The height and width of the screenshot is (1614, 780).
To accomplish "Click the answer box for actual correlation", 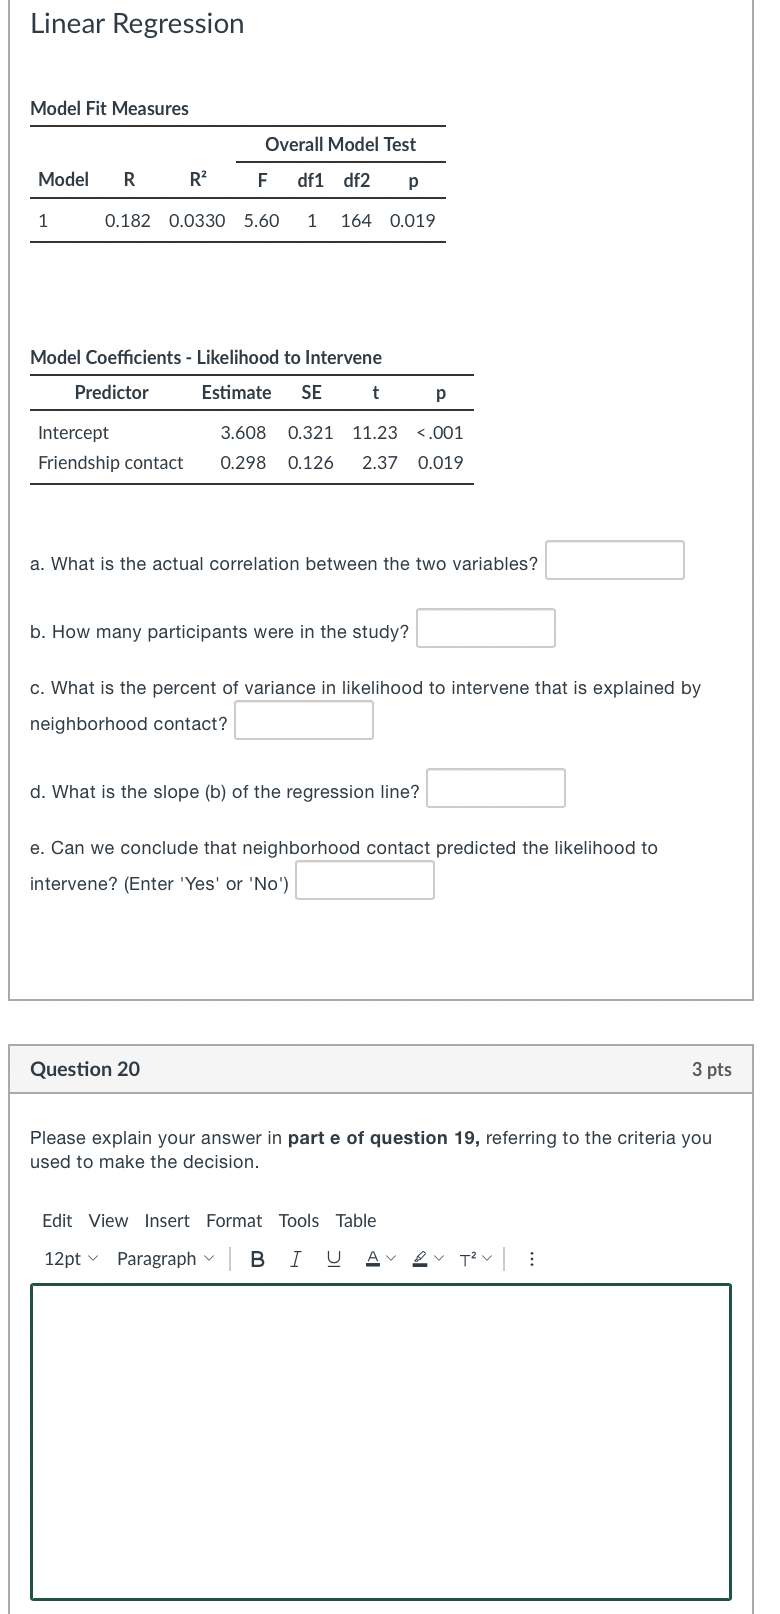I will (614, 560).
